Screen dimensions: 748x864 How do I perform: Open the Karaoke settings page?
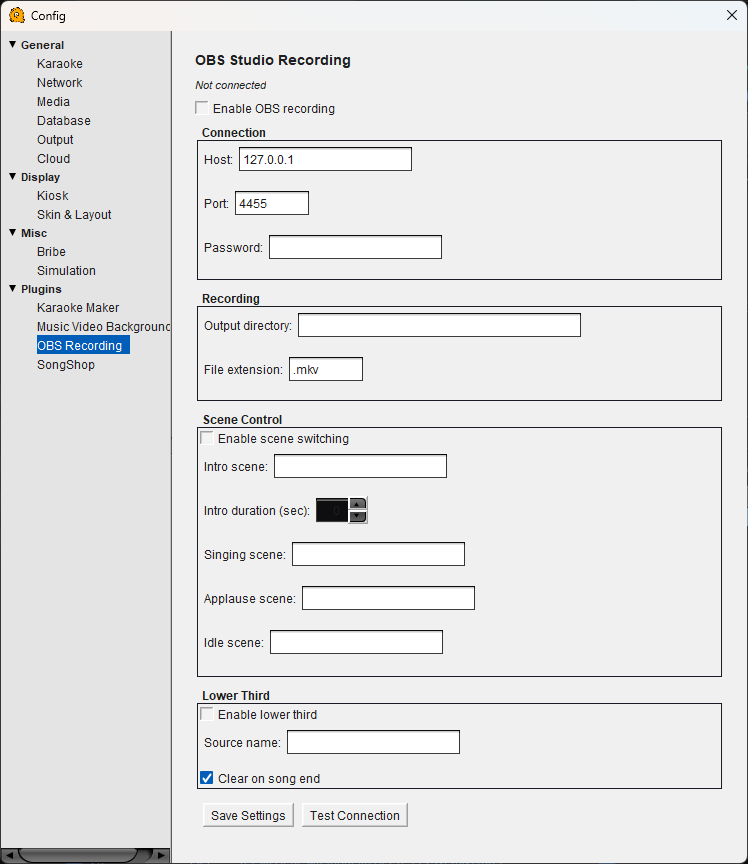(x=60, y=64)
